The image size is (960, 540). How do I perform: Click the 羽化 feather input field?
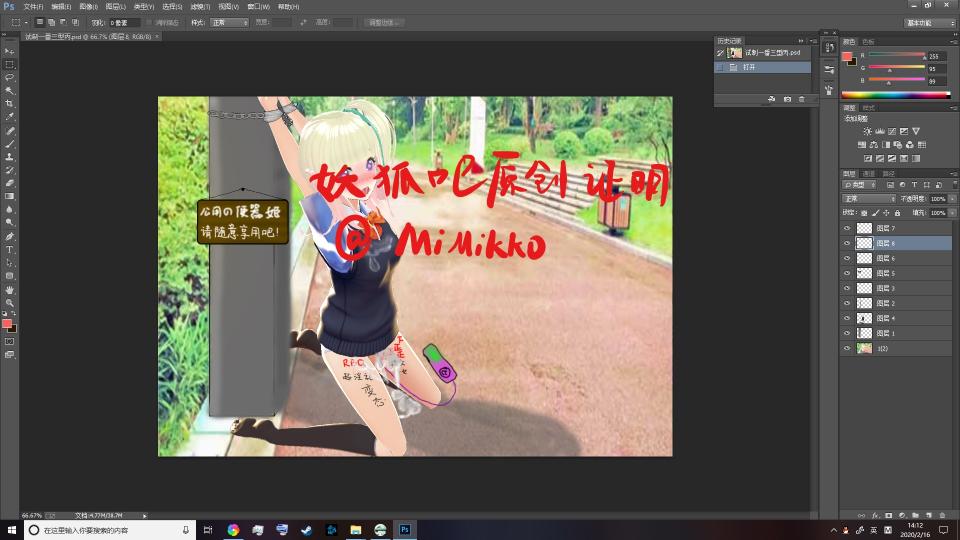pos(125,23)
